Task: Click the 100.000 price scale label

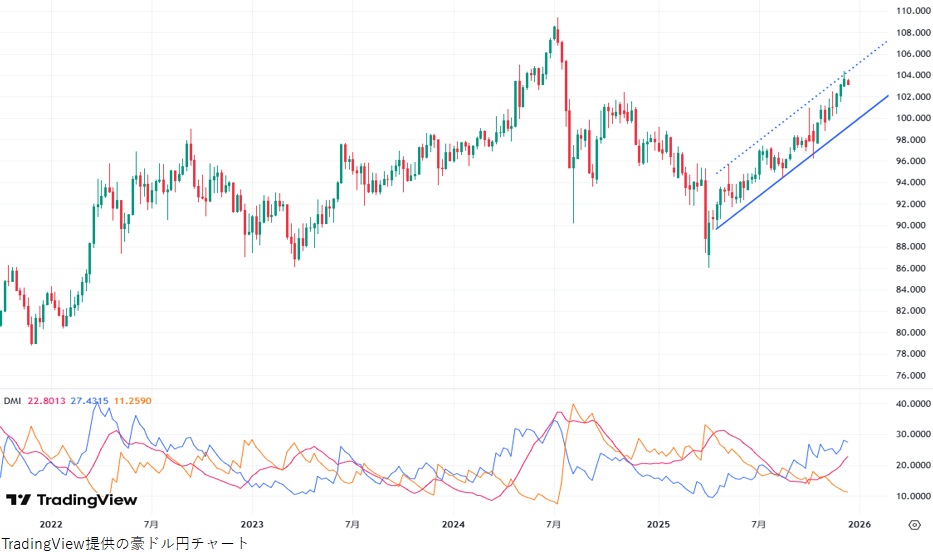Action: pos(914,118)
